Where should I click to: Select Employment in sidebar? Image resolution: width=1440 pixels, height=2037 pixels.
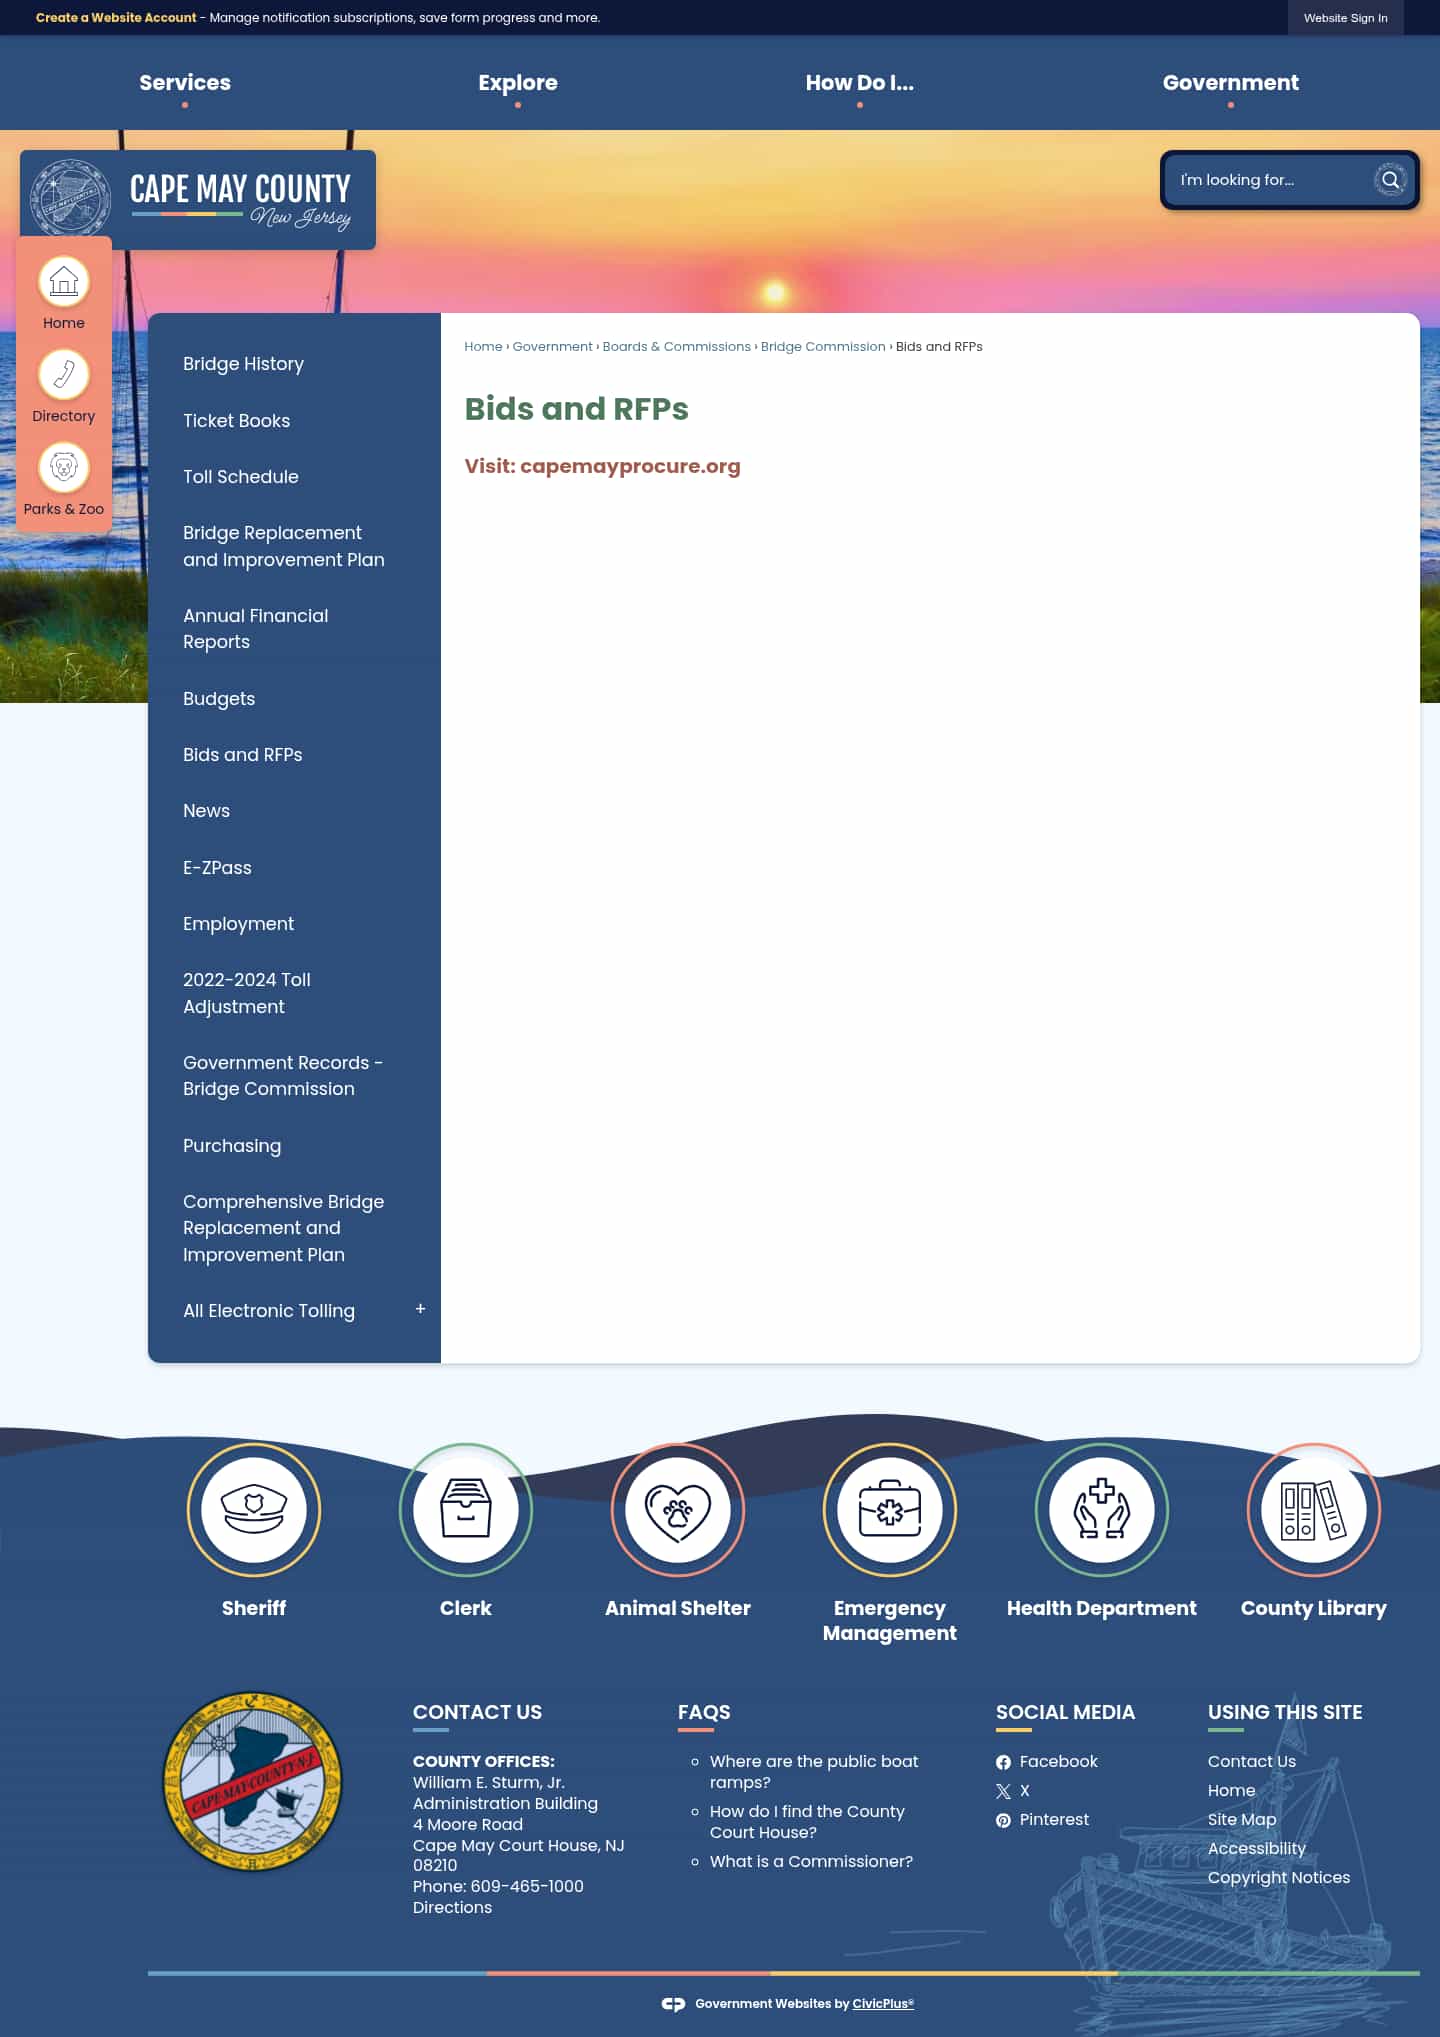(x=238, y=924)
